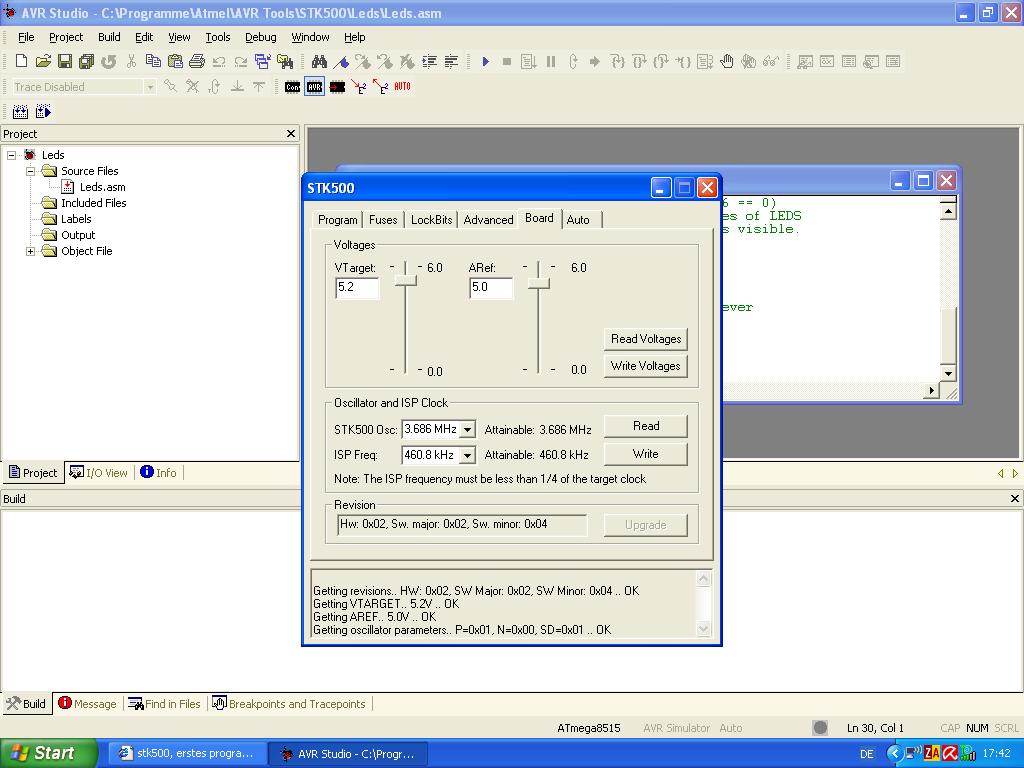Click the indent lines icon
The width and height of the screenshot is (1024, 768).
pos(429,61)
